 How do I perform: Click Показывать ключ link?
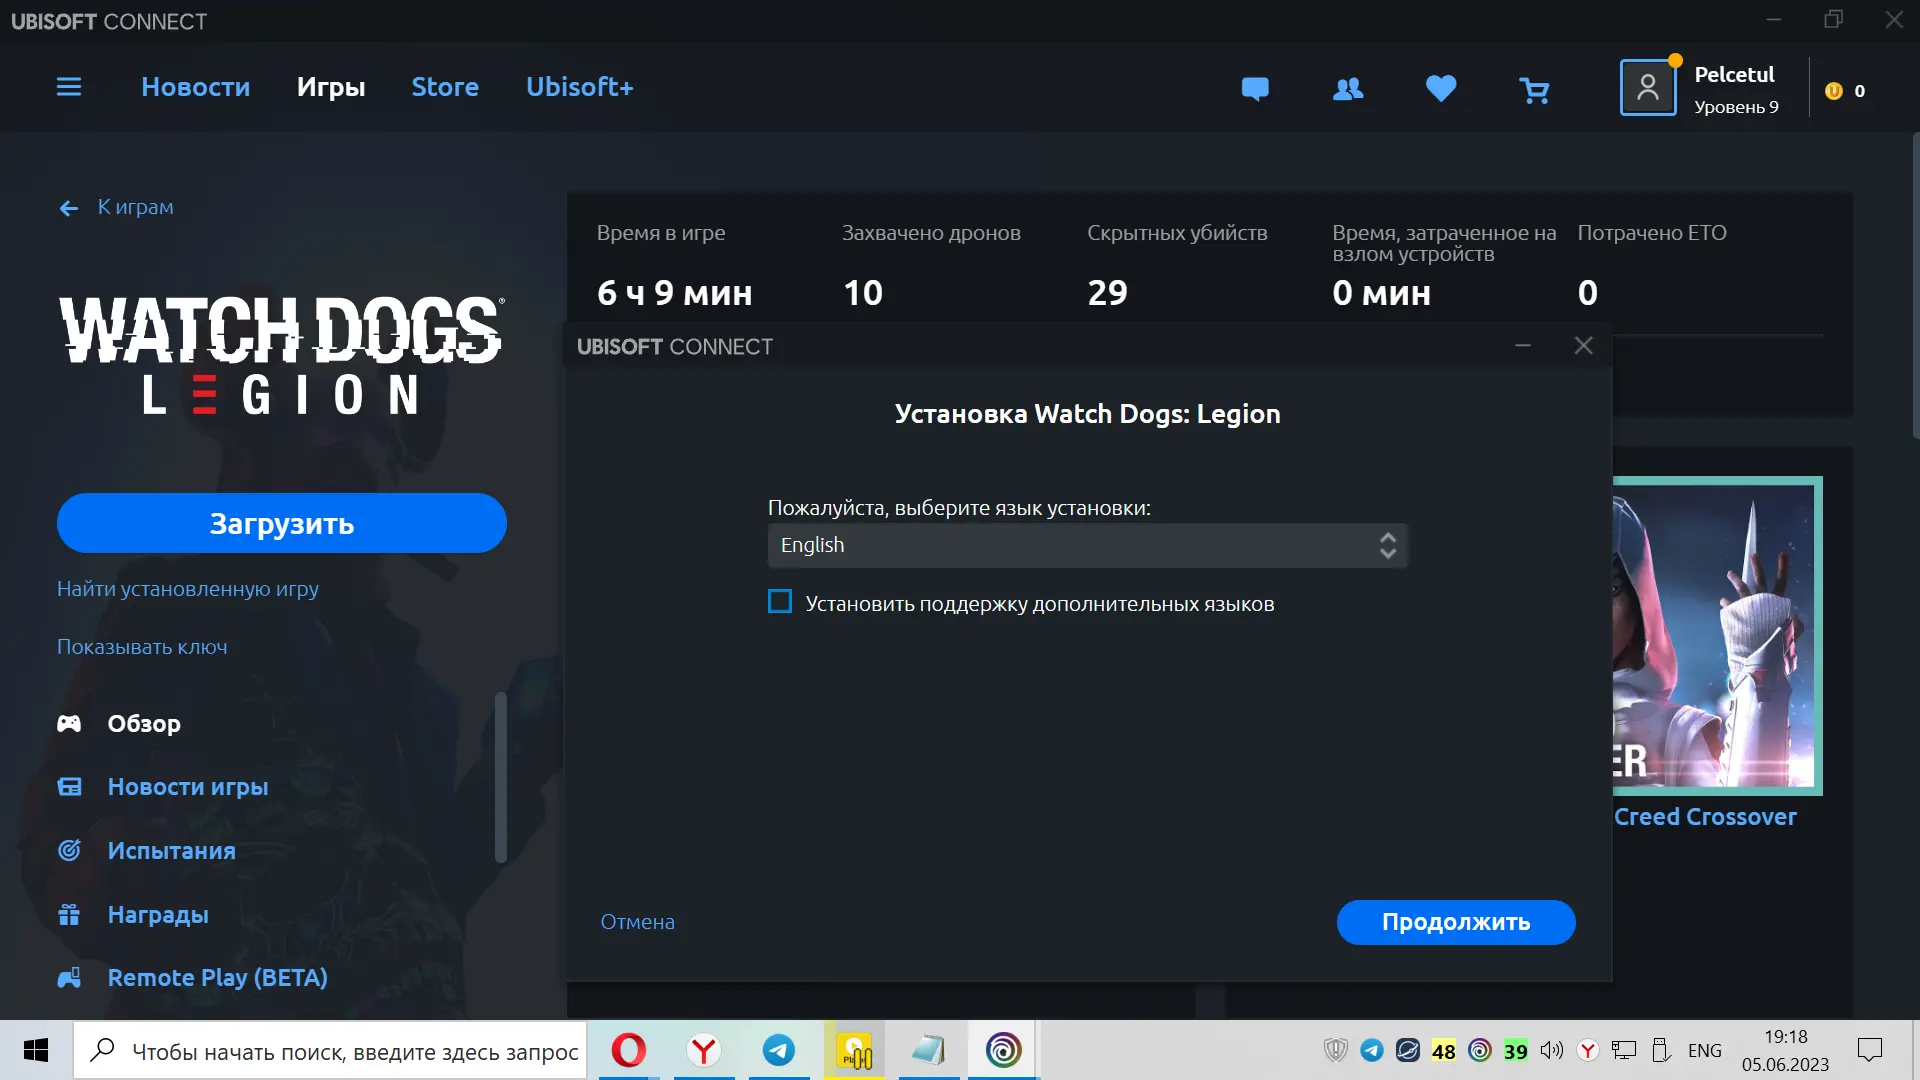142,647
